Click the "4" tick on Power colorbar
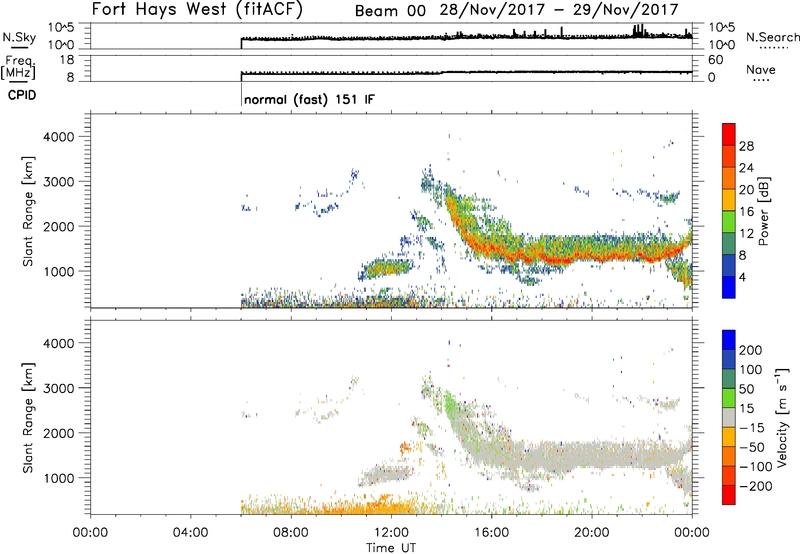800x554 pixels. [743, 277]
